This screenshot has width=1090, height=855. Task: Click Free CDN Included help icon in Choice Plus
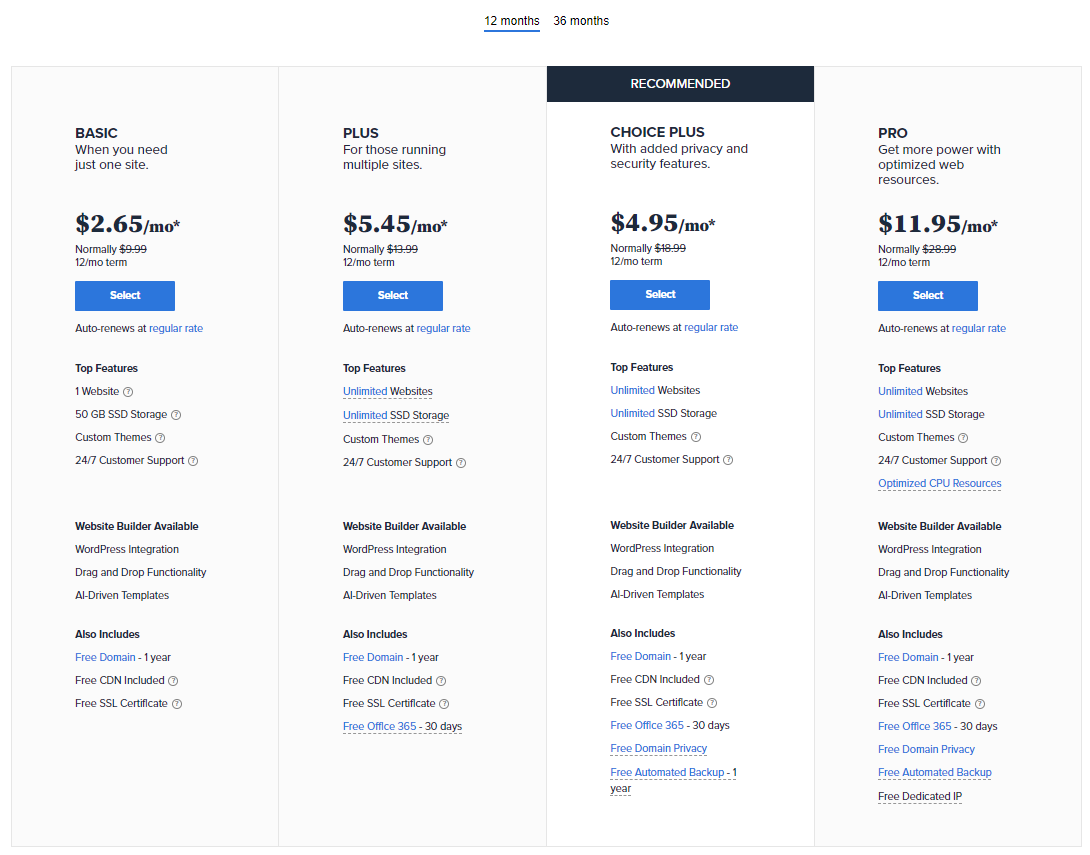(x=709, y=680)
